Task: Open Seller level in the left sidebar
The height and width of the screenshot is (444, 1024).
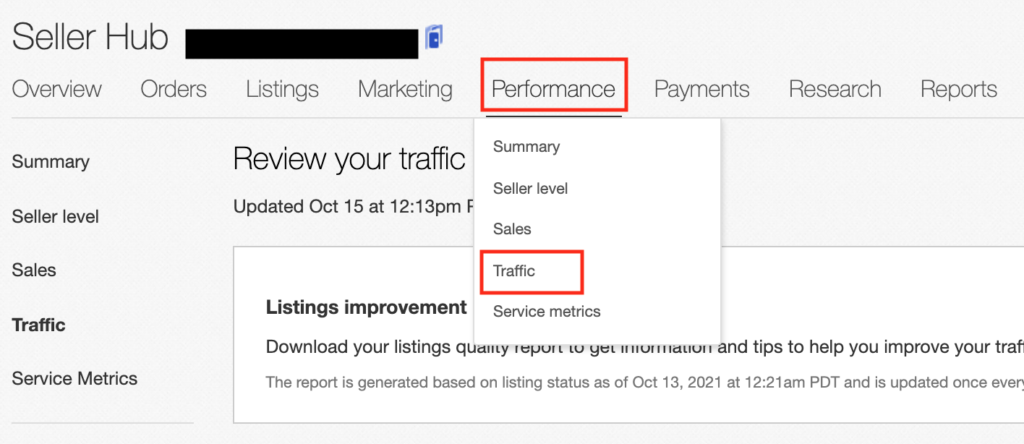Action: [x=55, y=216]
